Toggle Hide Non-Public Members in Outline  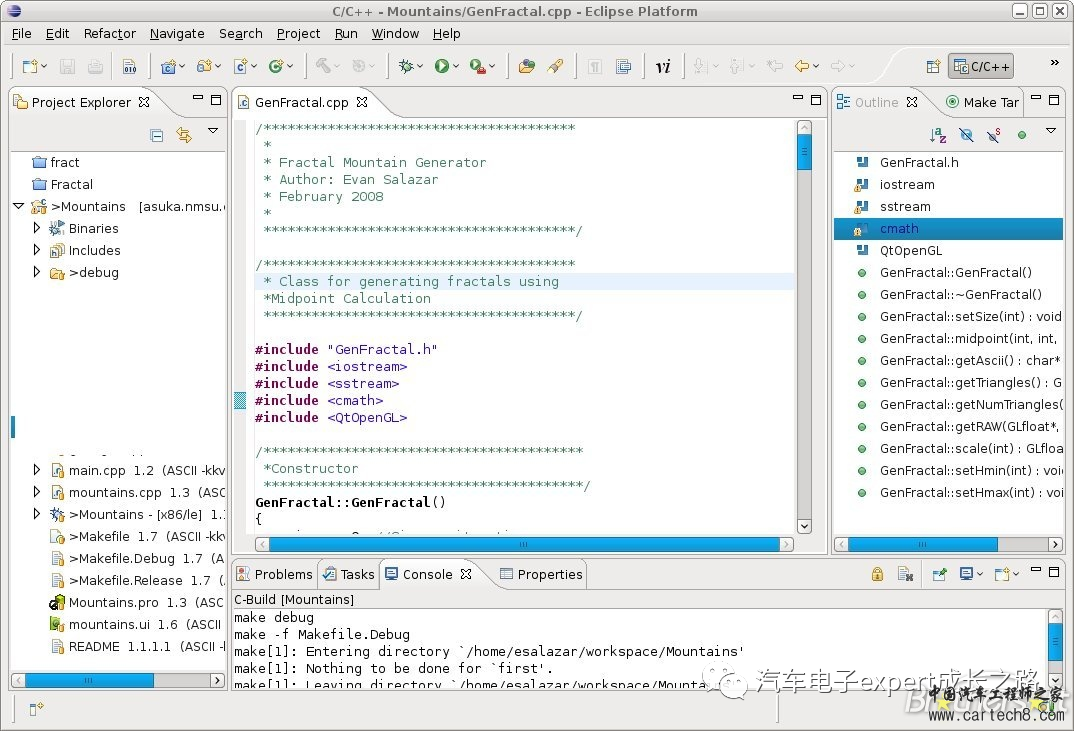click(x=1022, y=136)
